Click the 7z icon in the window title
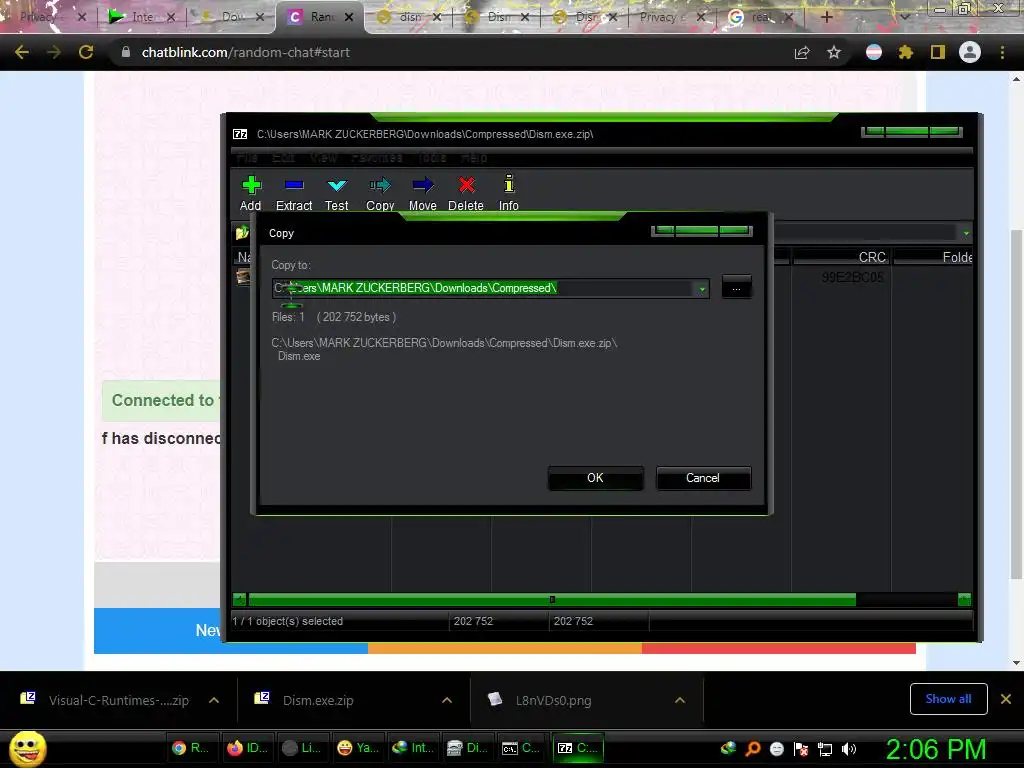 240,134
